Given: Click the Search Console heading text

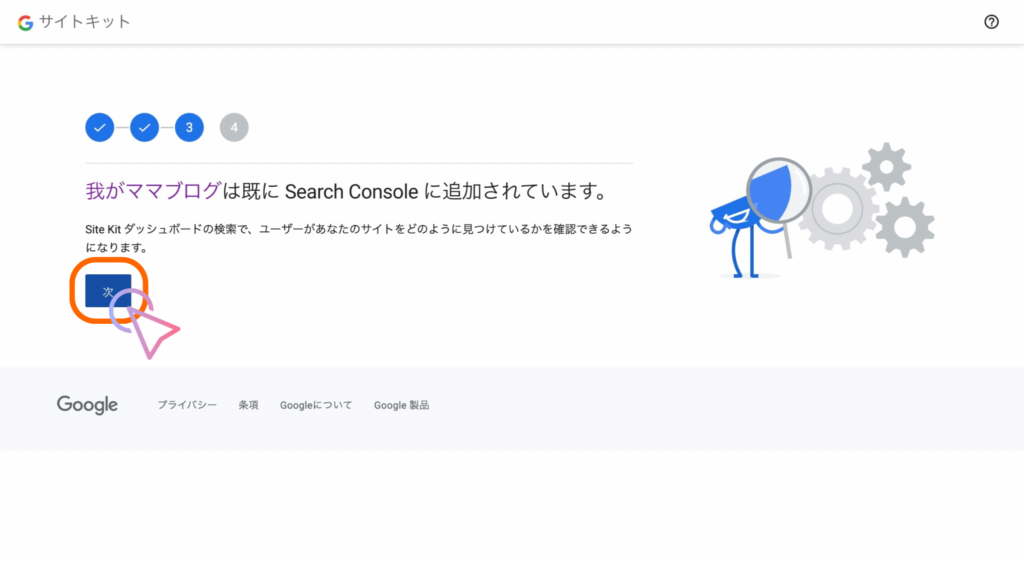Looking at the screenshot, I should (351, 191).
